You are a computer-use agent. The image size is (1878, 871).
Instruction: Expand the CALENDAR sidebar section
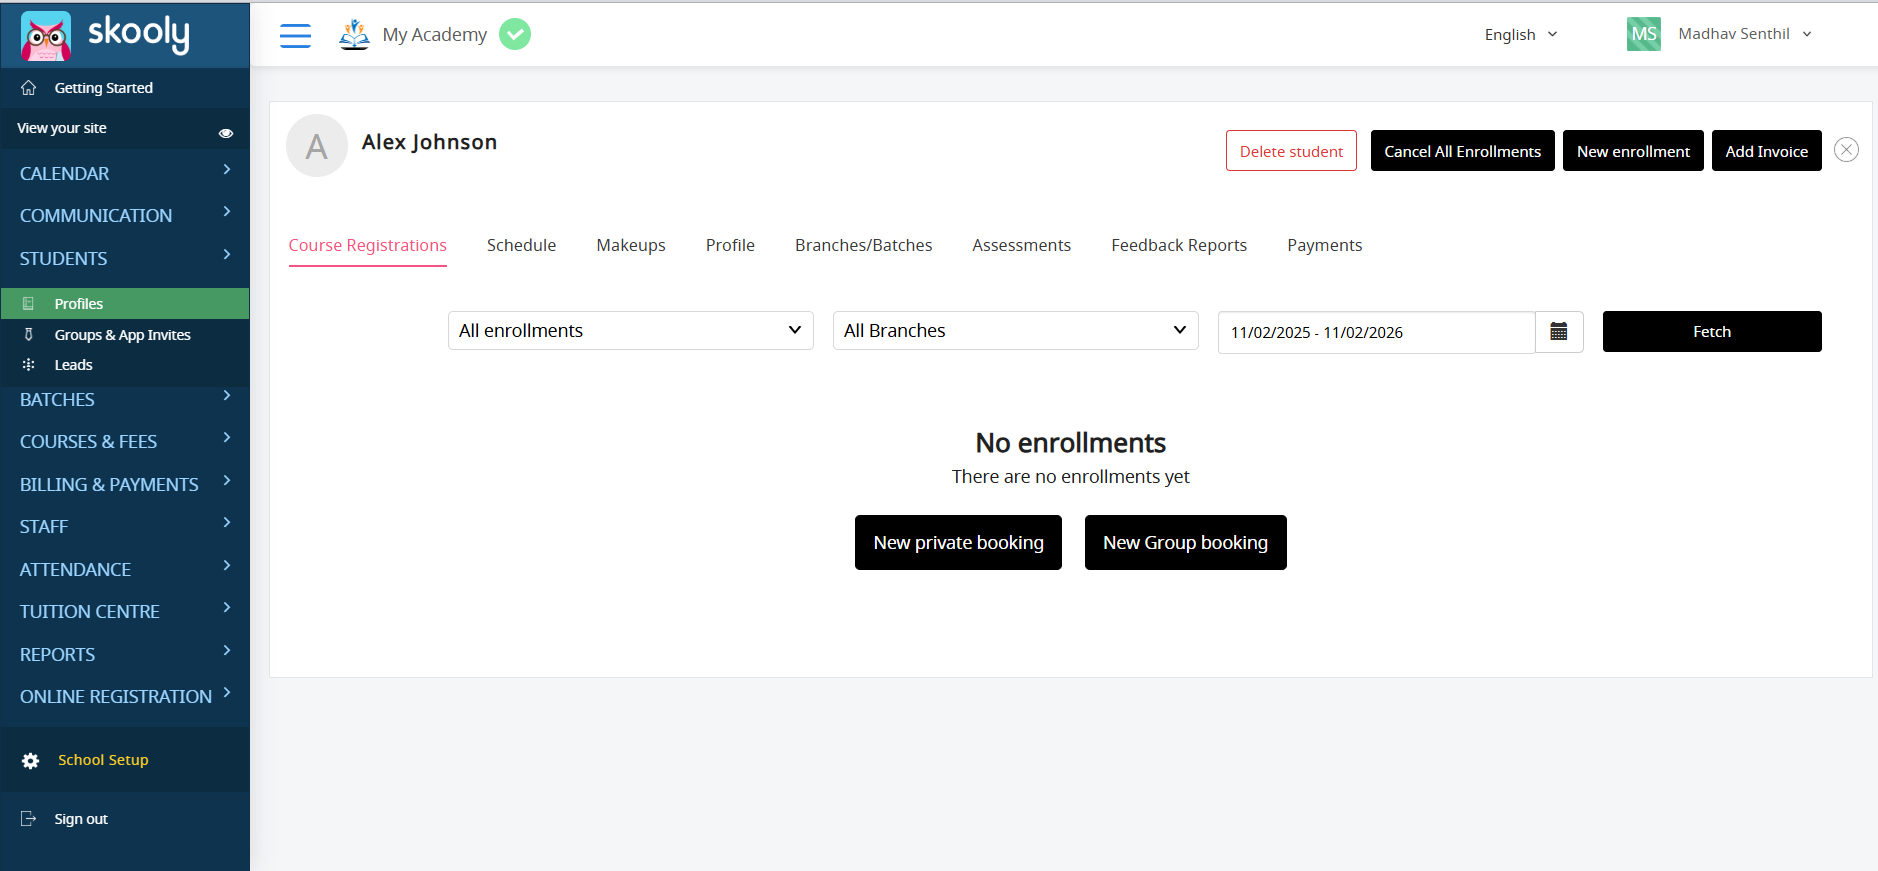point(124,173)
